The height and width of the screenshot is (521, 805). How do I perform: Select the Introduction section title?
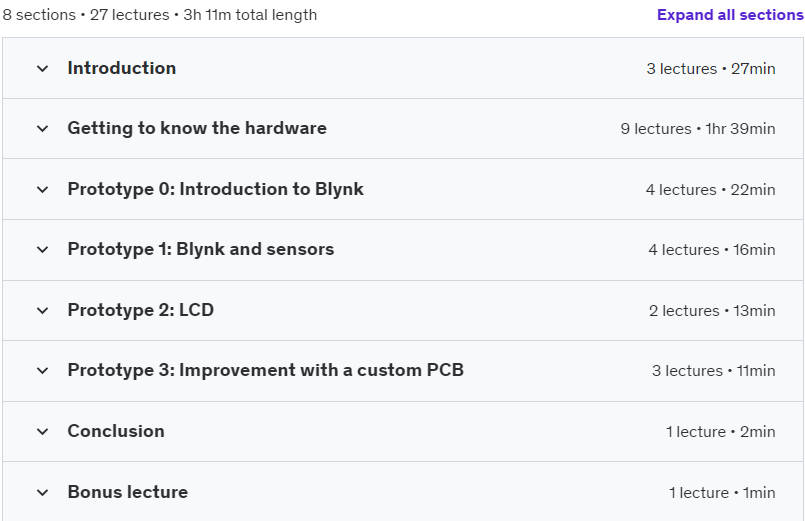(122, 68)
